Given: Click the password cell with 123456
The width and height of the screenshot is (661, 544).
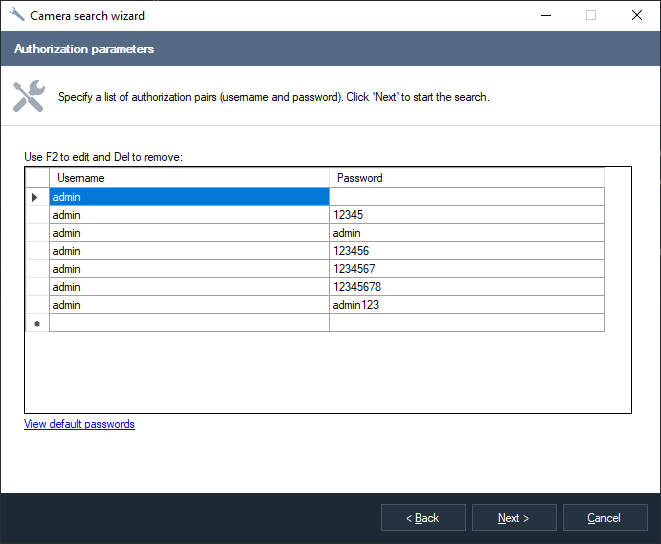Looking at the screenshot, I should [466, 251].
